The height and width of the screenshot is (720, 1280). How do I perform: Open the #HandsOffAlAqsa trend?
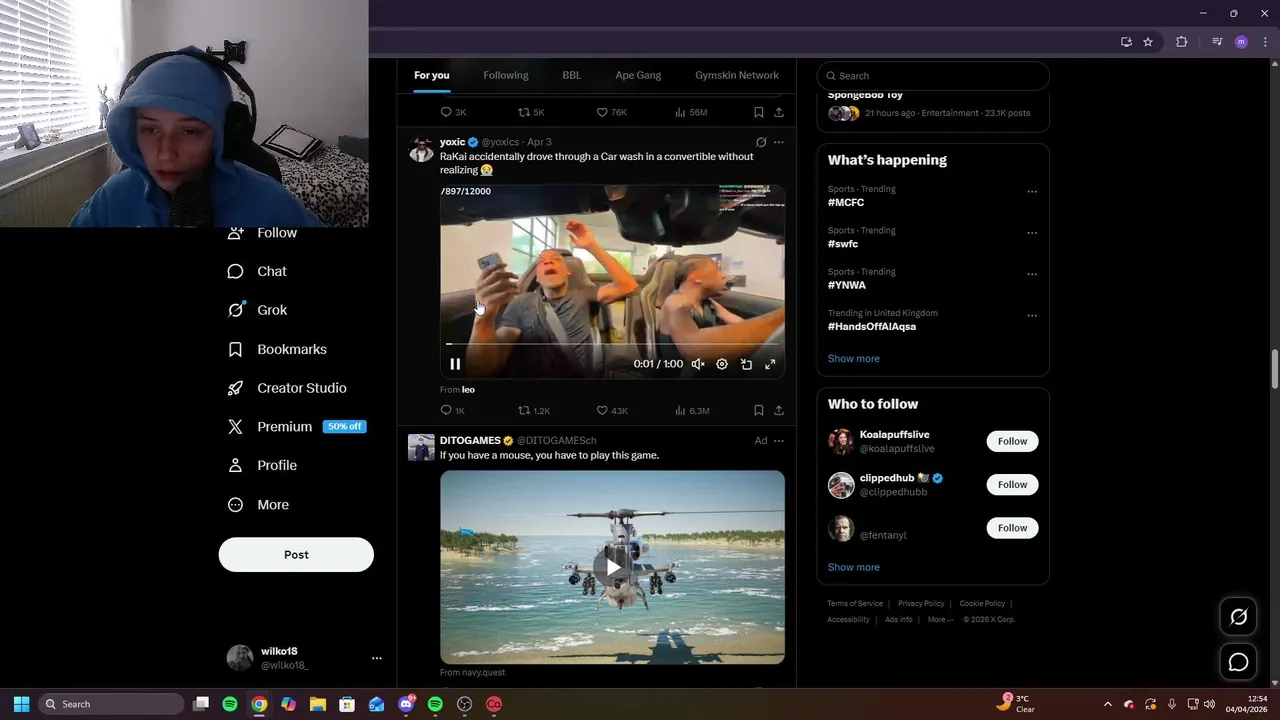pos(872,327)
